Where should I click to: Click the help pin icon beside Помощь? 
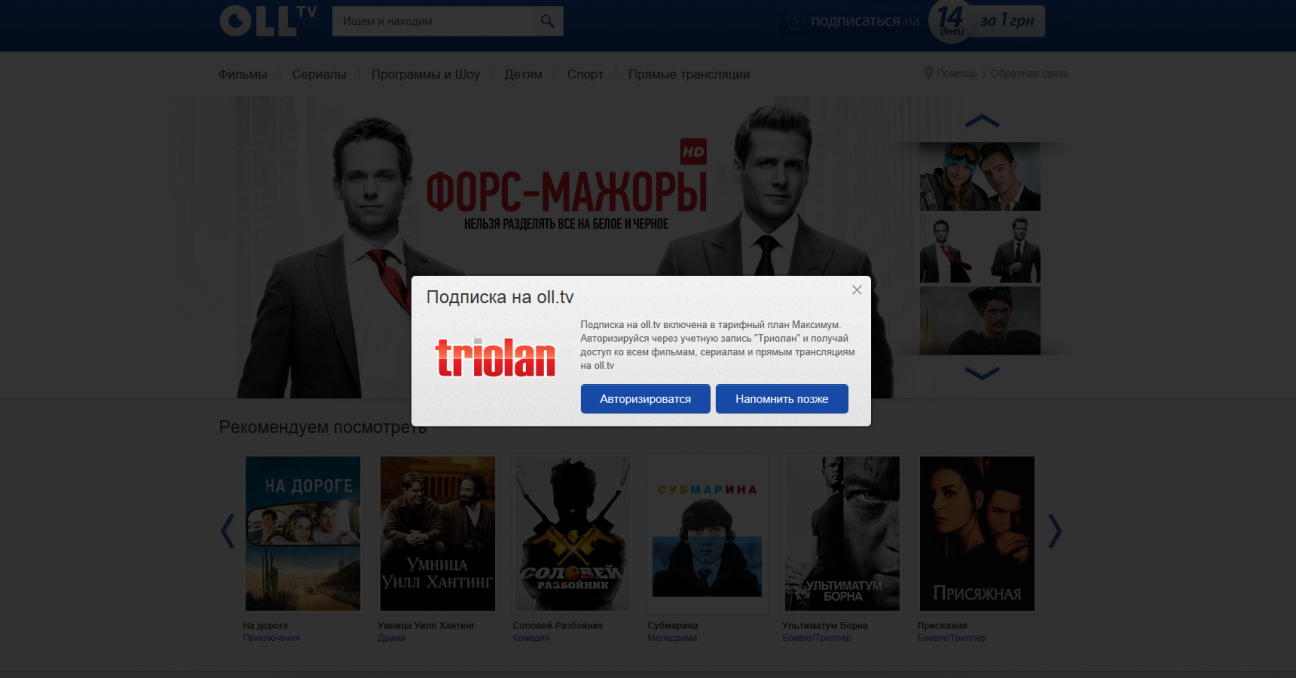[928, 73]
